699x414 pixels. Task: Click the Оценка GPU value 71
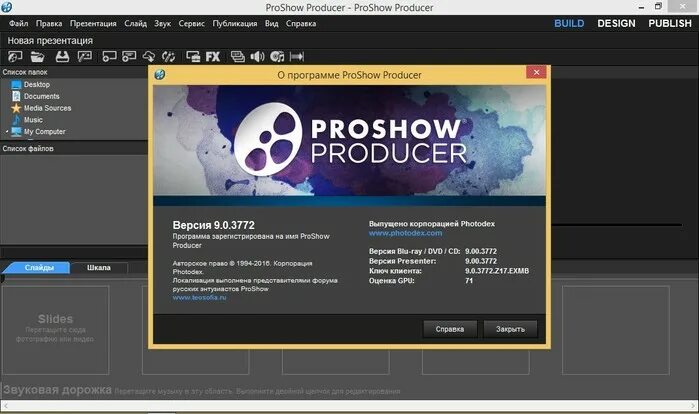pyautogui.click(x=469, y=281)
